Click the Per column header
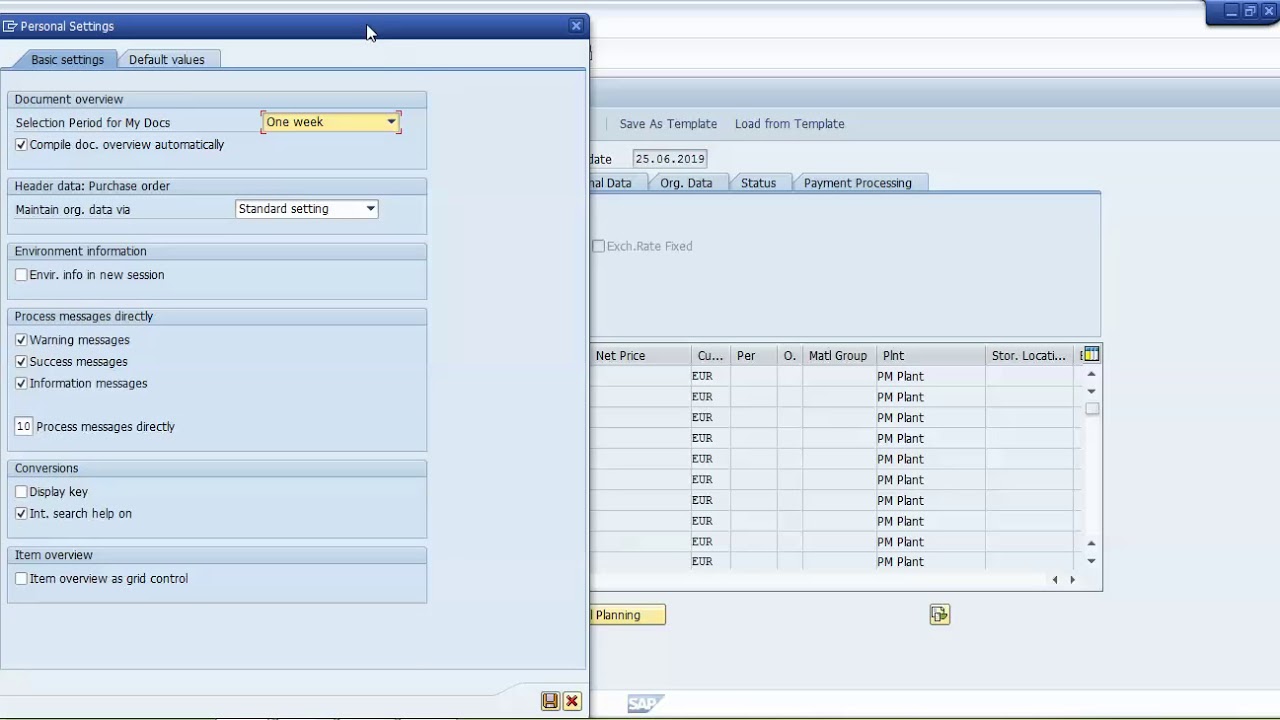Image resolution: width=1280 pixels, height=720 pixels. tap(753, 356)
